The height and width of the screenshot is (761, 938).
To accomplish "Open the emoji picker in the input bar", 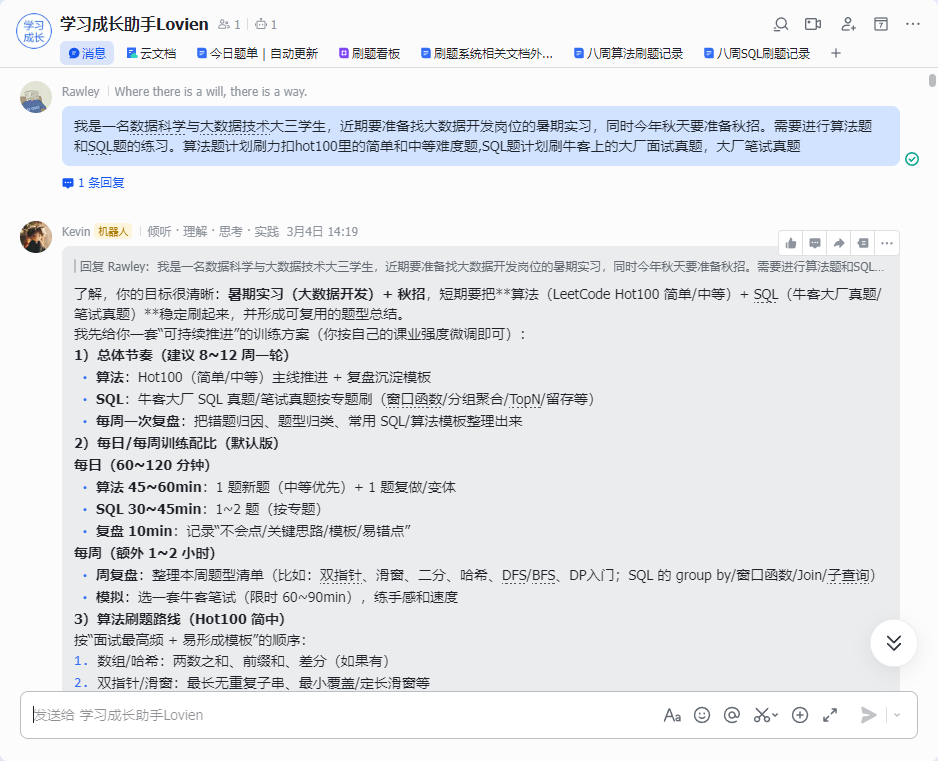I will 702,715.
